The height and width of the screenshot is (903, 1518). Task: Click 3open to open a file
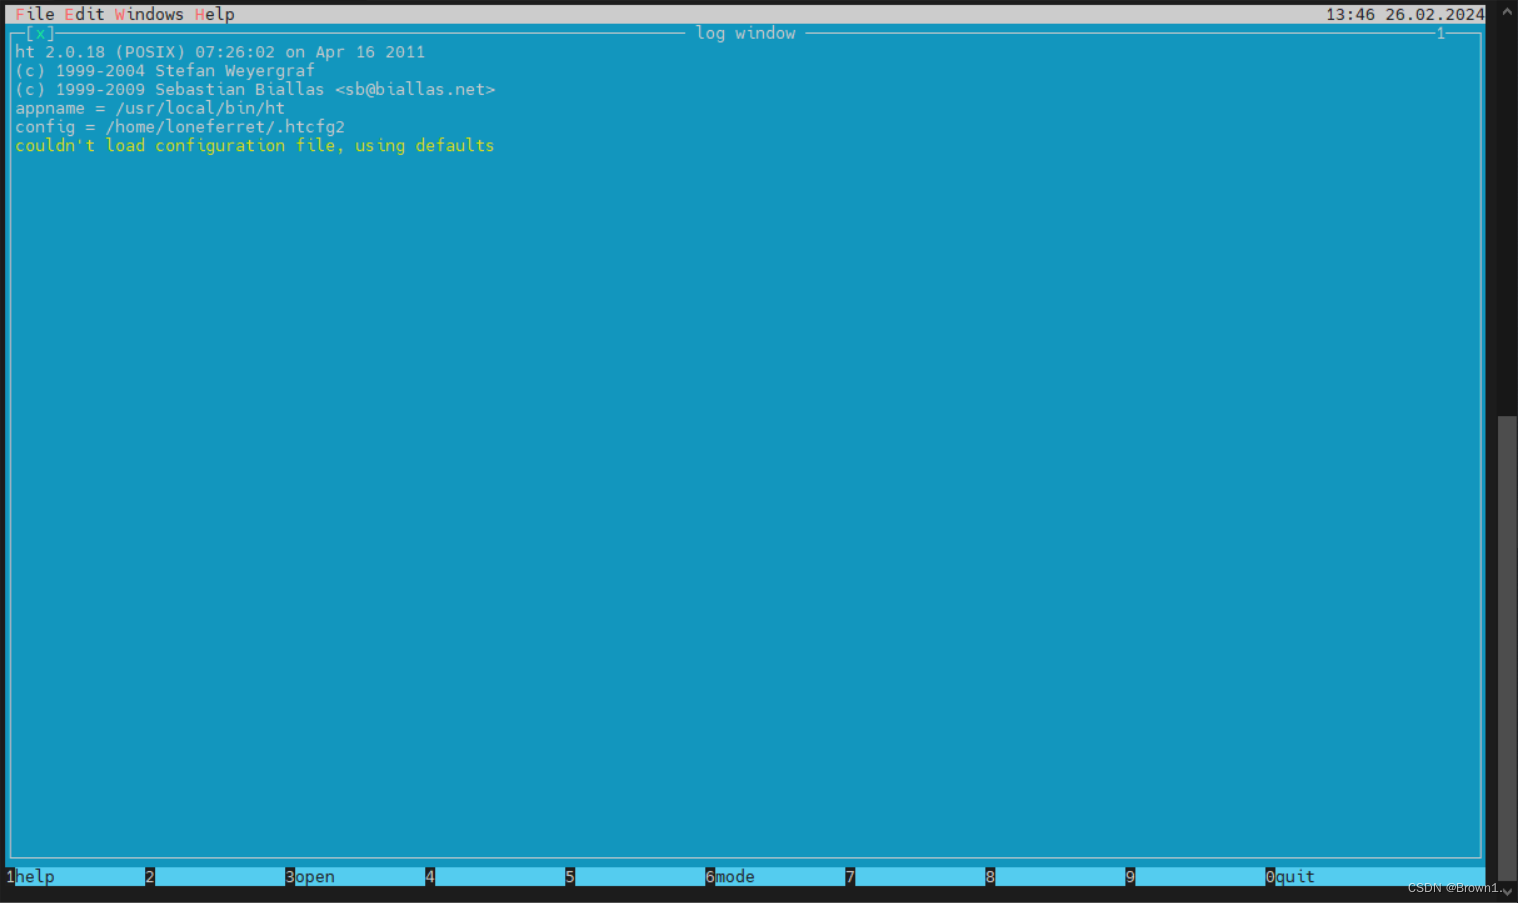click(310, 876)
